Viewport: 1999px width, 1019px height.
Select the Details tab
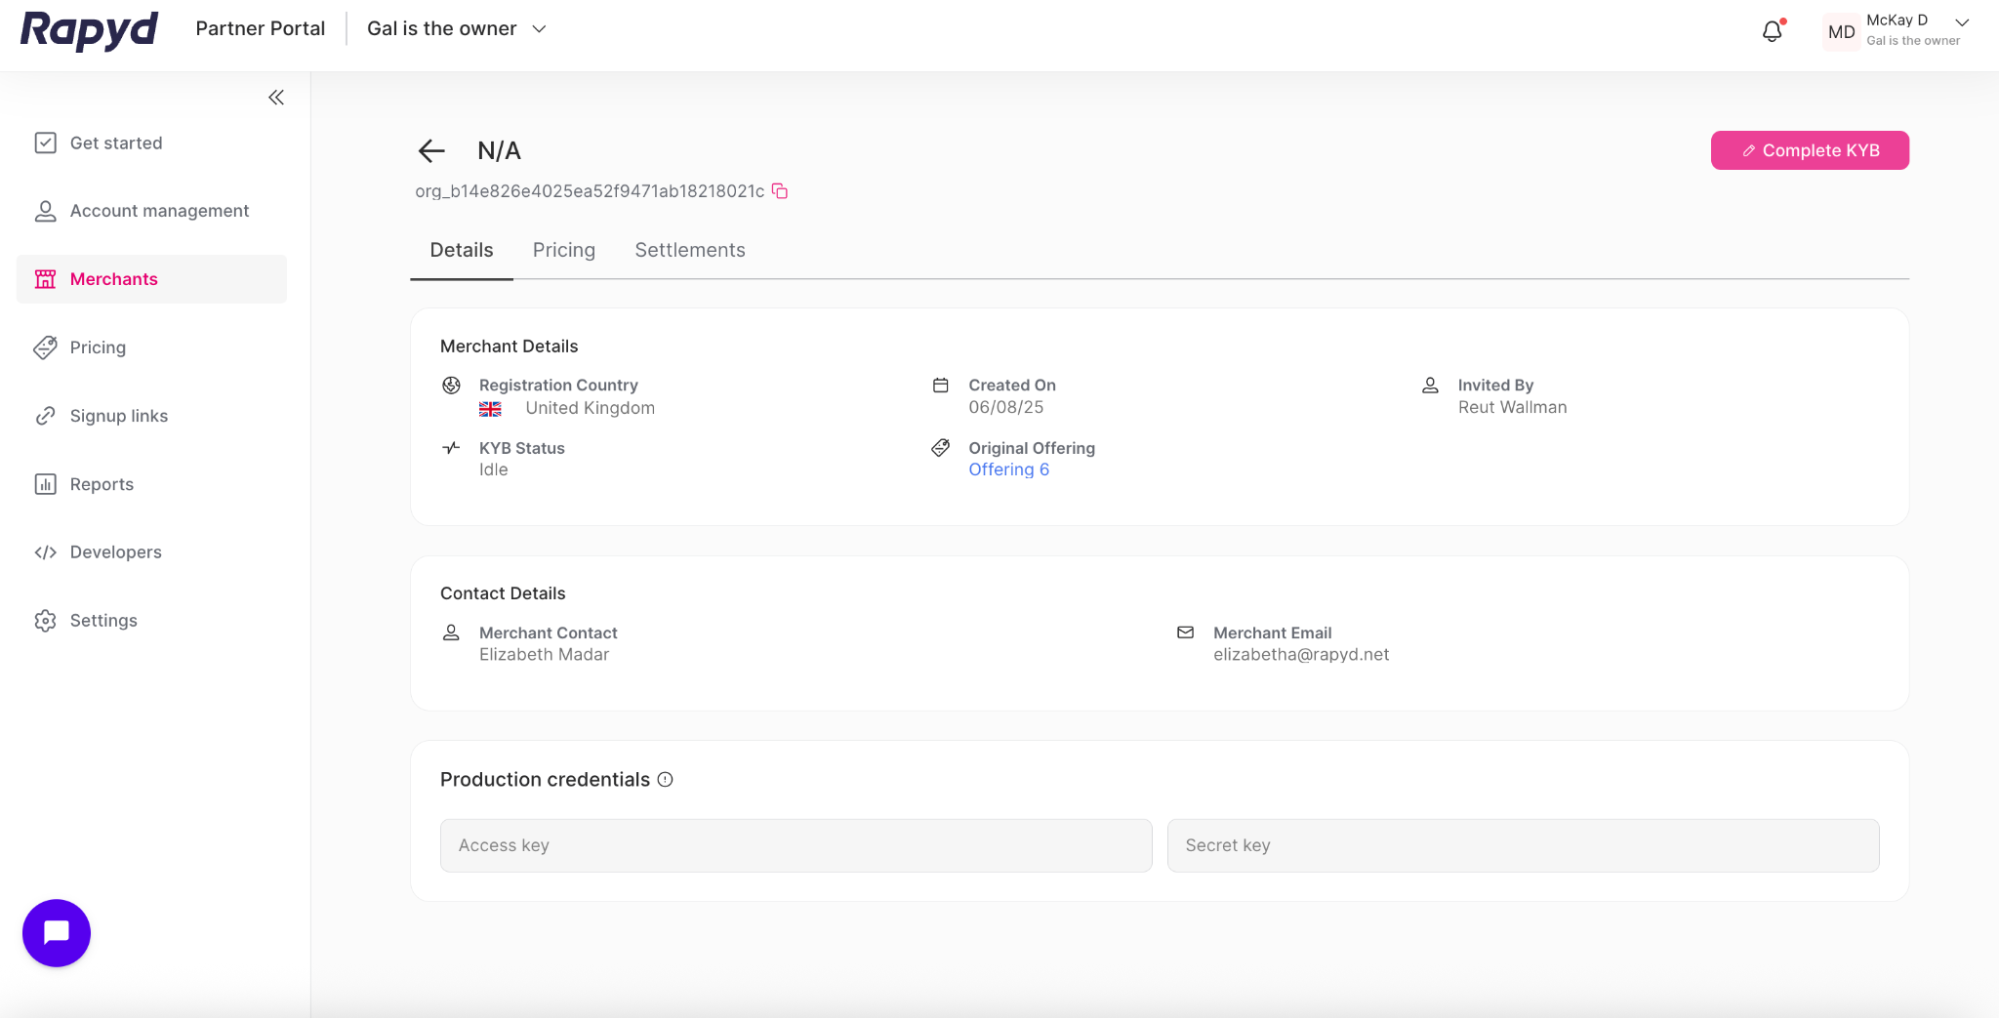click(461, 250)
